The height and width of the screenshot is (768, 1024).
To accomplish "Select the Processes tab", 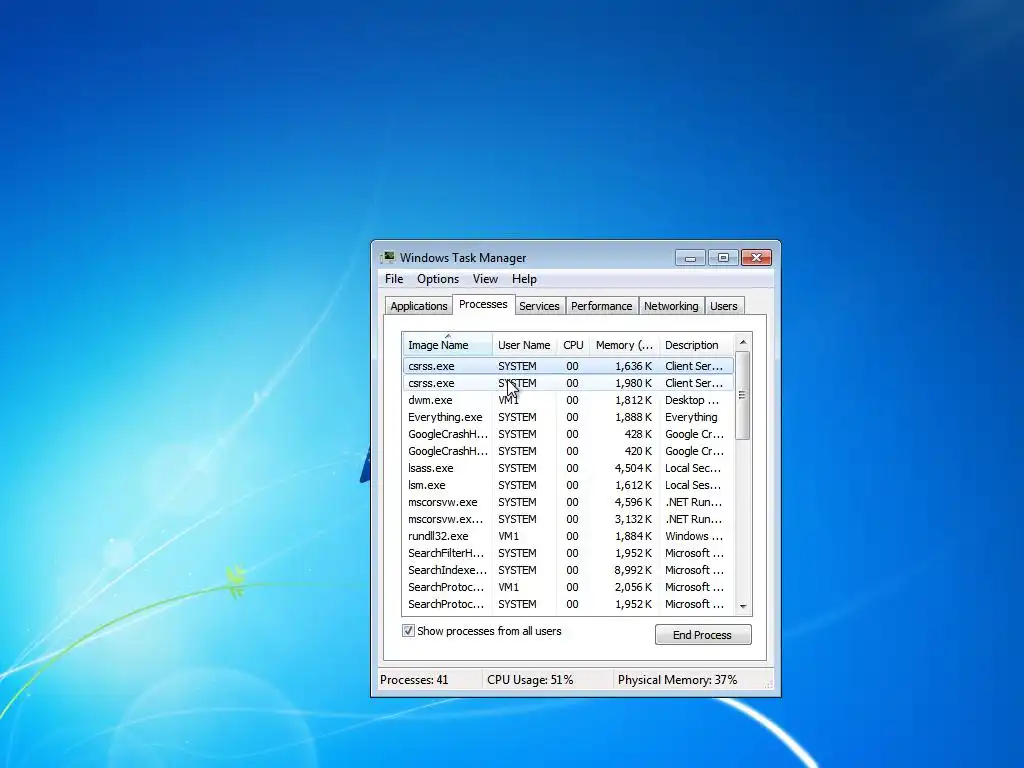I will coord(483,304).
